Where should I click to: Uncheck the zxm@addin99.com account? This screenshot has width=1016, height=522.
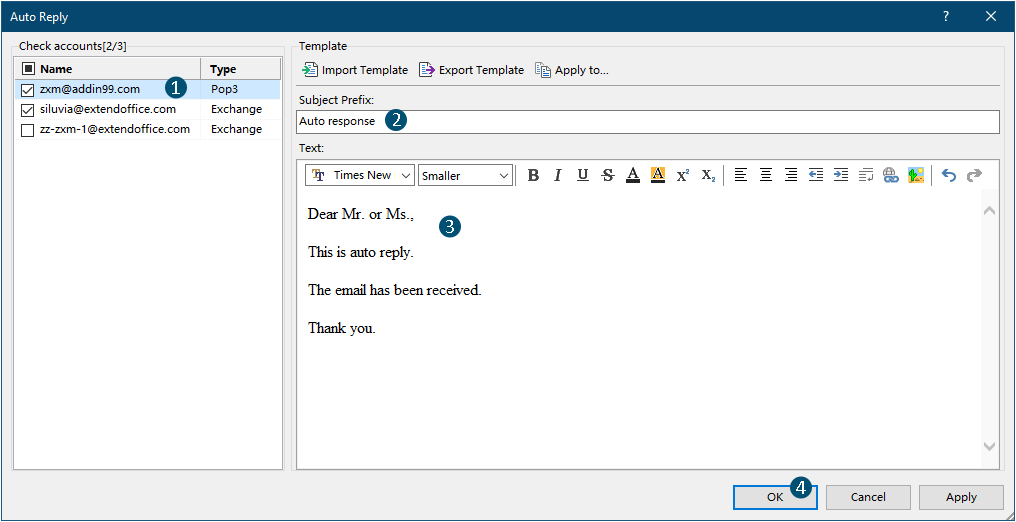click(28, 90)
